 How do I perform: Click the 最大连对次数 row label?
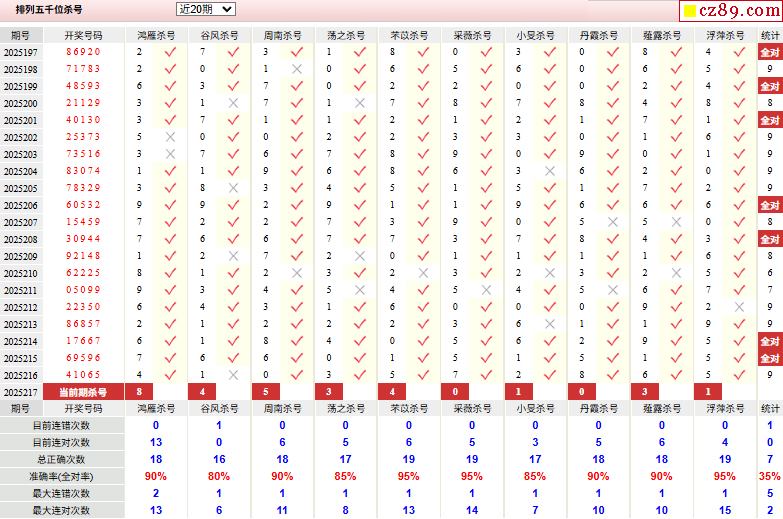coord(61,511)
